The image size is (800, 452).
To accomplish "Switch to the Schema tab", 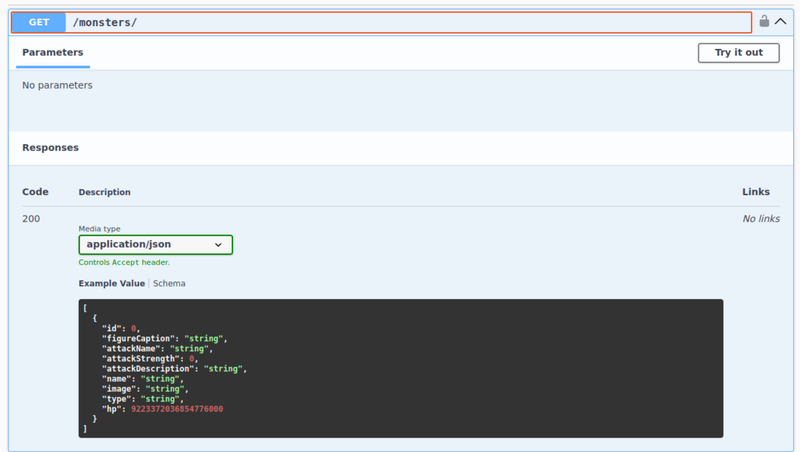I will click(169, 283).
